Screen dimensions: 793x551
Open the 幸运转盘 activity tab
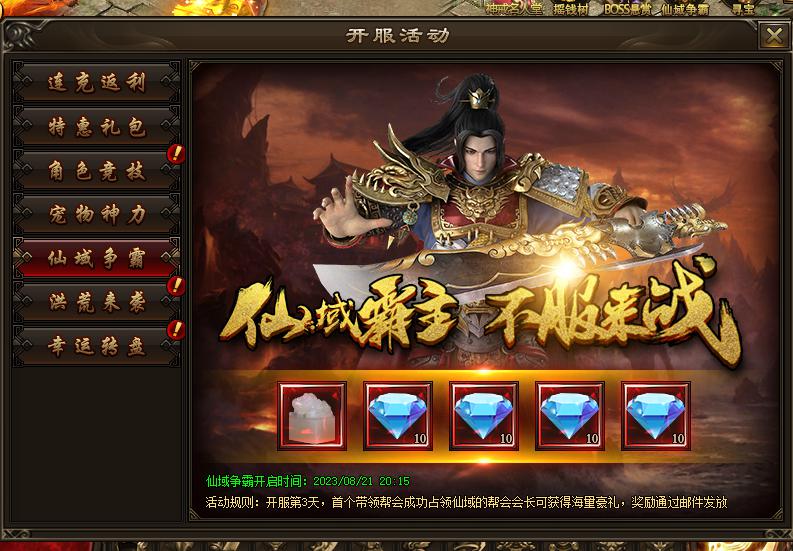pos(97,346)
